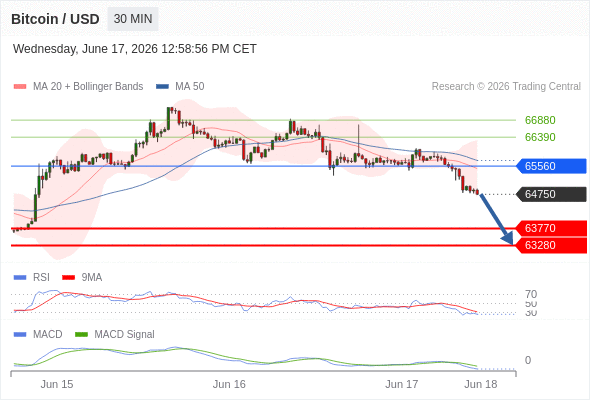The image size is (590, 400).
Task: Click the red 63280 support price tag
Action: click(551, 245)
